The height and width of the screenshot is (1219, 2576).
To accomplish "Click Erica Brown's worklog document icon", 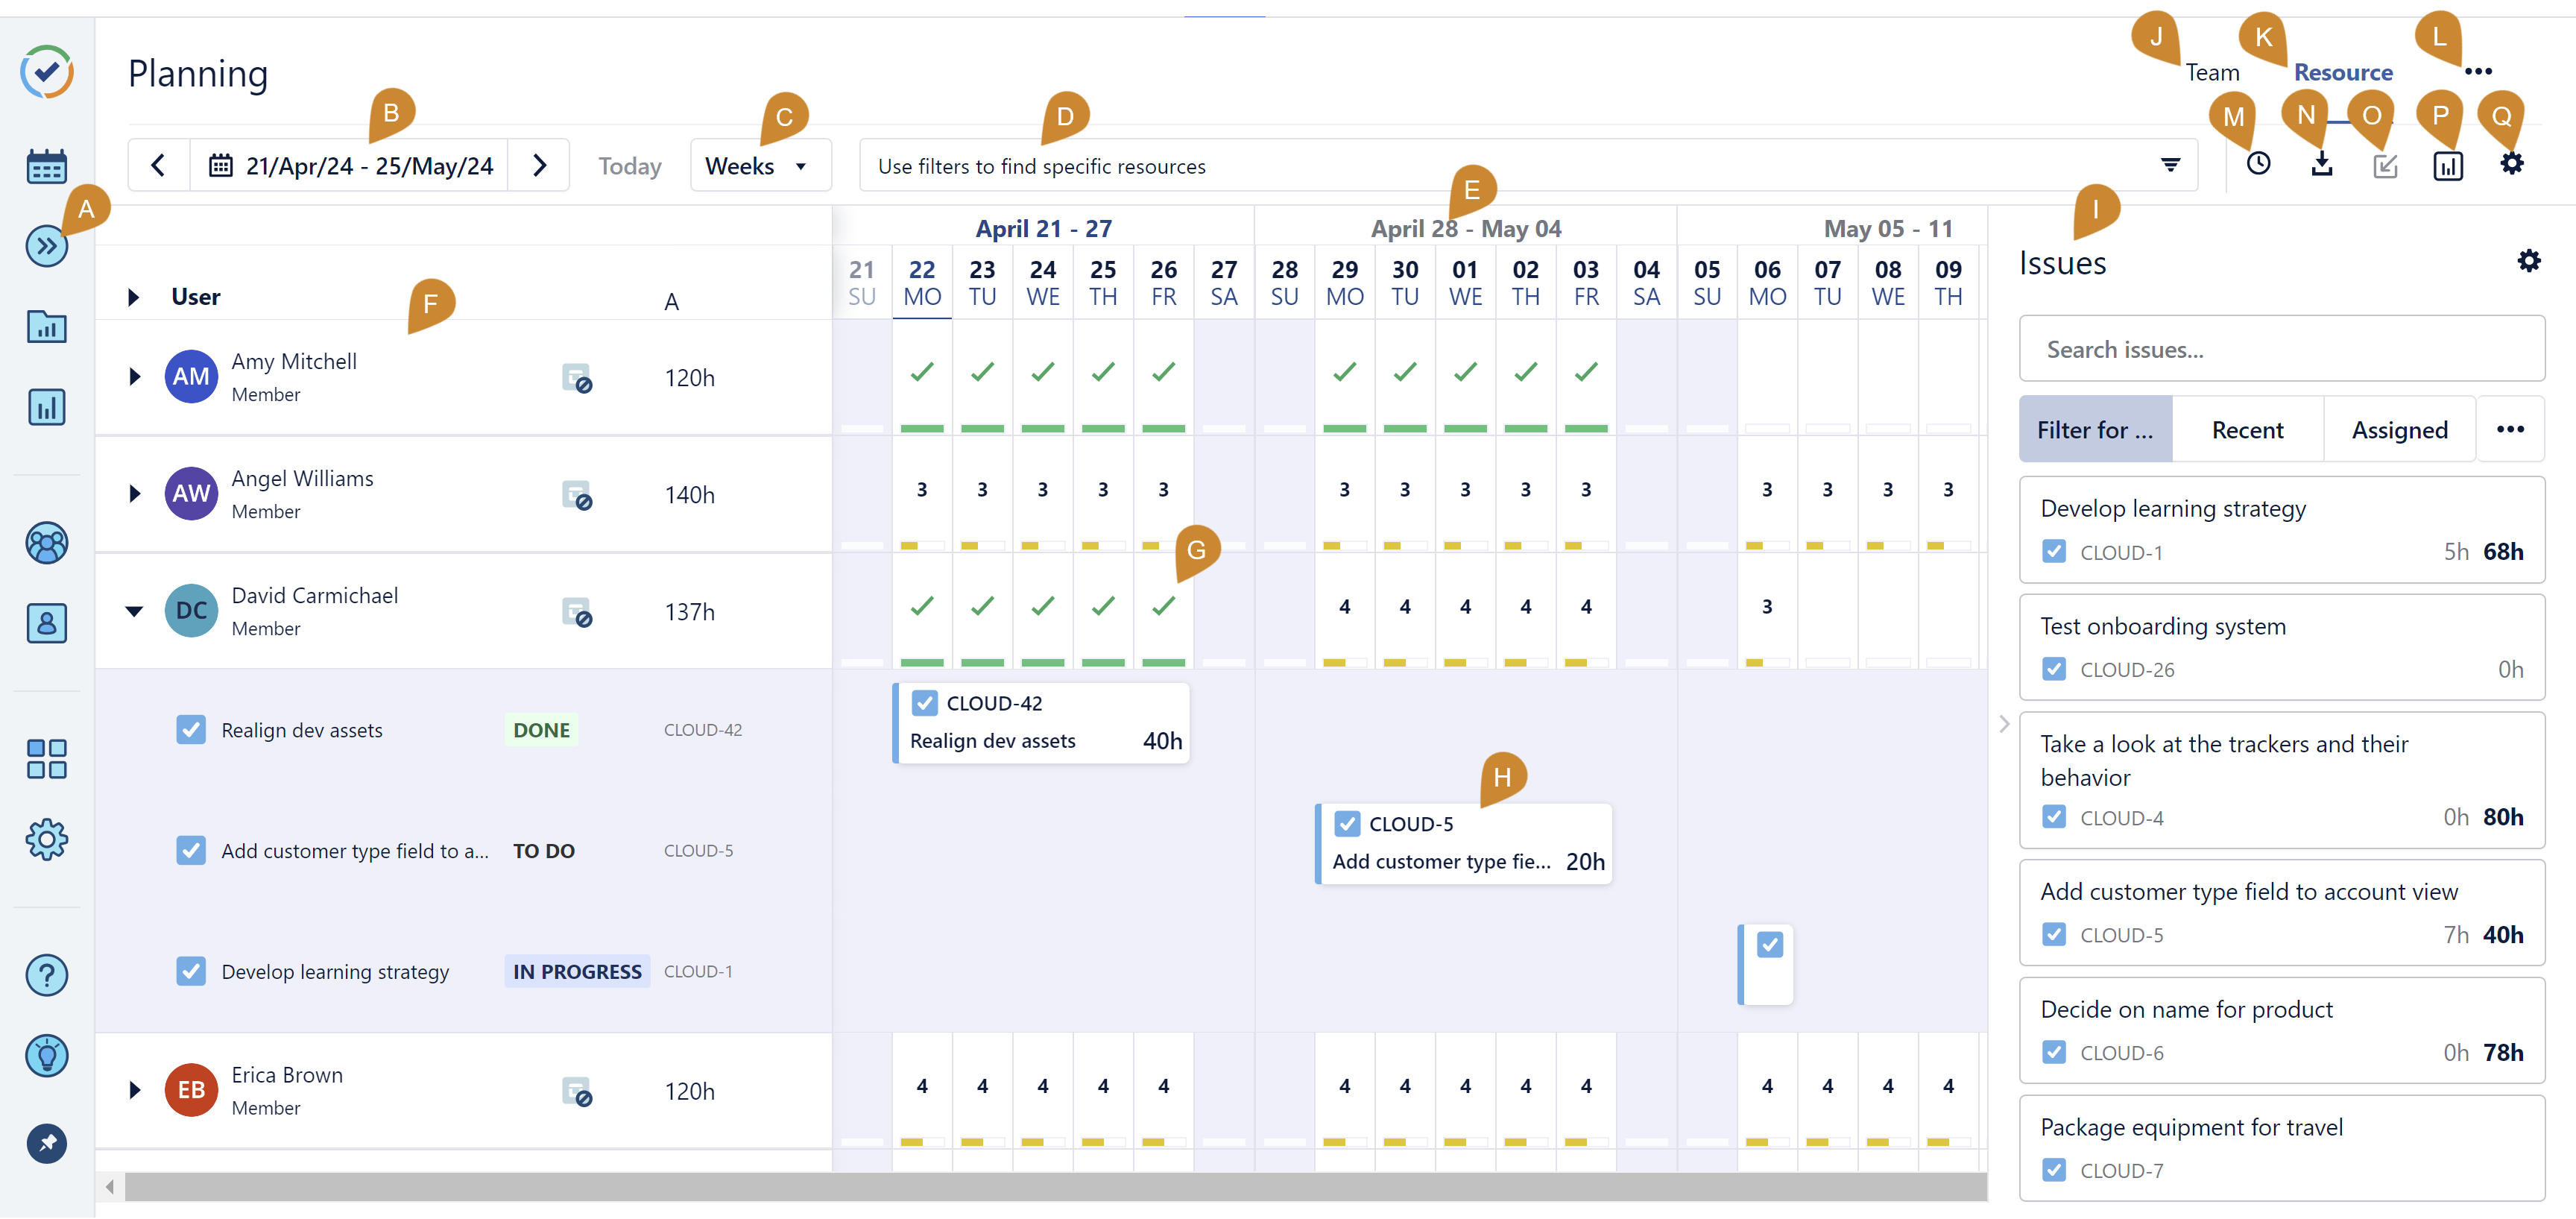I will point(577,1091).
